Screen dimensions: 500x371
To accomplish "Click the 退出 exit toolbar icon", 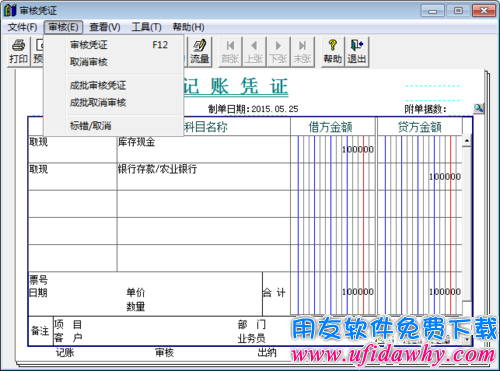I will pos(357,52).
